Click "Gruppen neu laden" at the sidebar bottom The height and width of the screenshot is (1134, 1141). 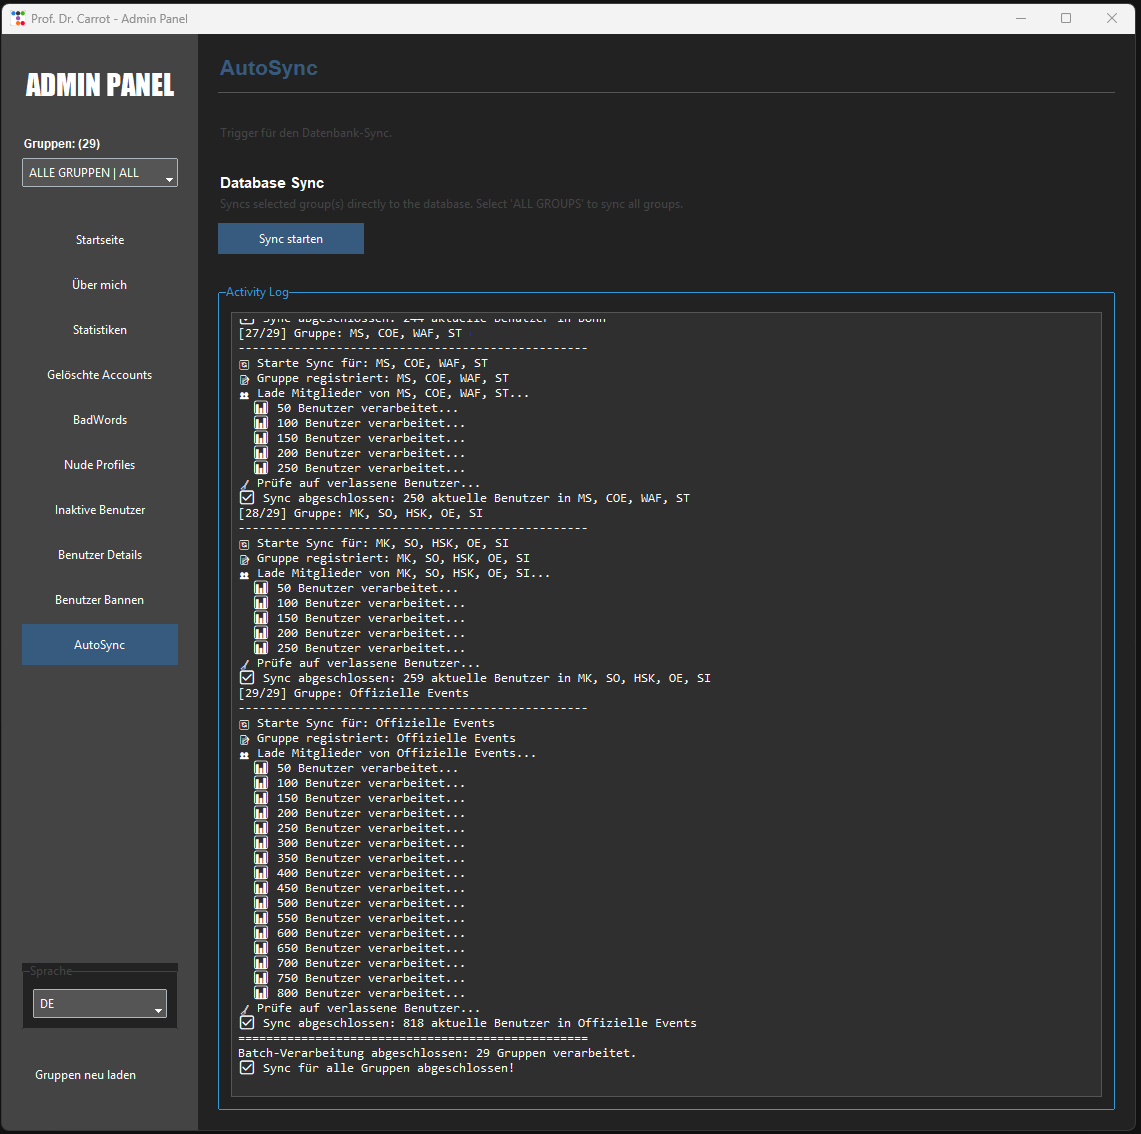[x=86, y=1075]
